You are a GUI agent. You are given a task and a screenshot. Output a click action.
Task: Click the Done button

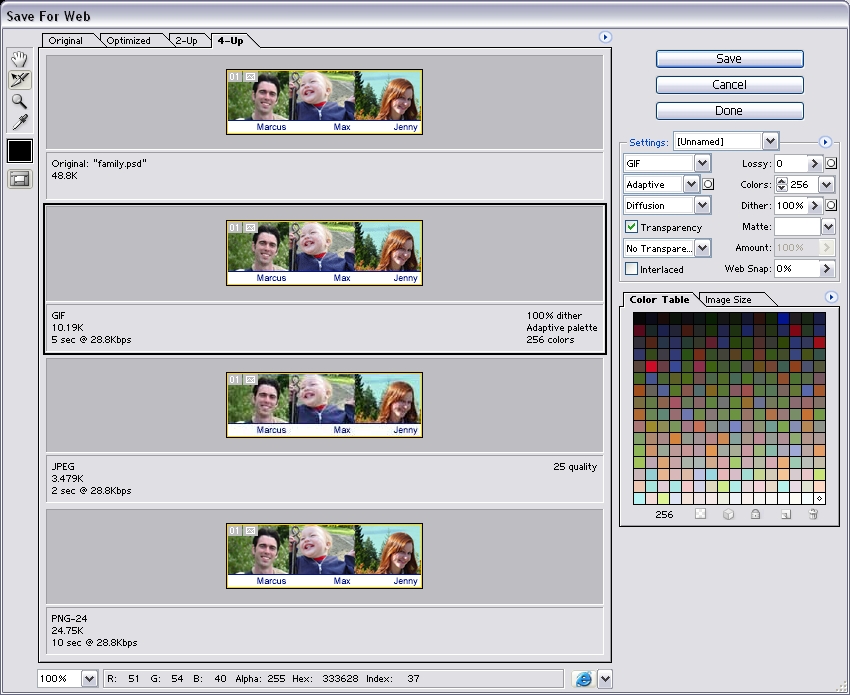729,111
